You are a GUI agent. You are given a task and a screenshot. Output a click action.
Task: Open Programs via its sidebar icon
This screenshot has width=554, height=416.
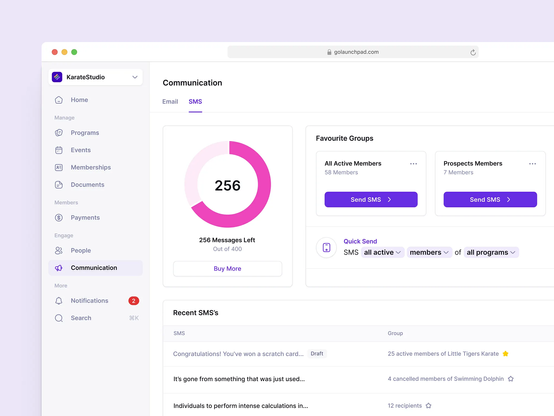(59, 133)
